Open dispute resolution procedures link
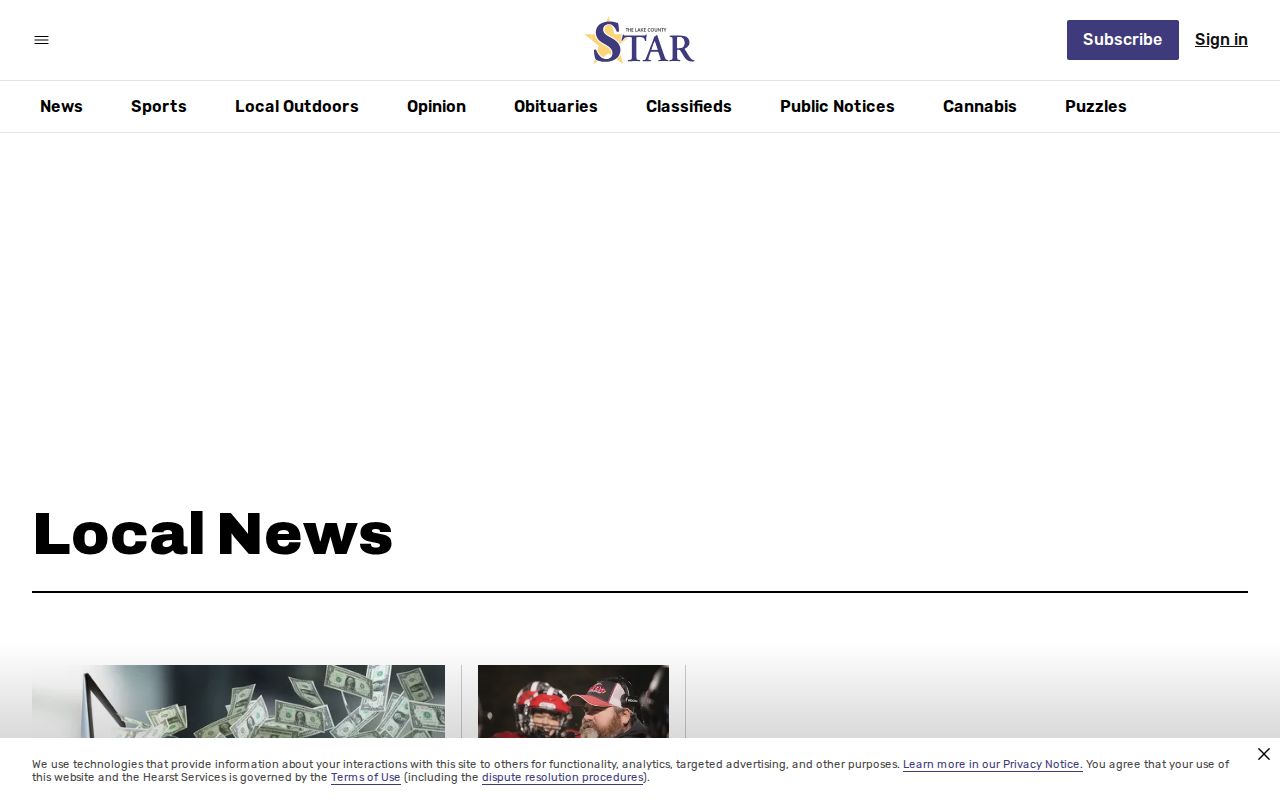This screenshot has width=1280, height=800. (x=563, y=778)
